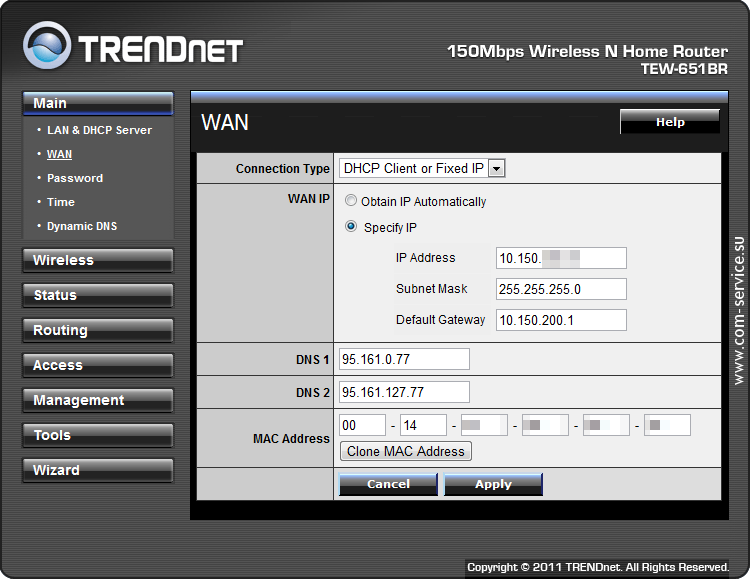Open the Tools menu section
The image size is (750, 579).
point(98,435)
